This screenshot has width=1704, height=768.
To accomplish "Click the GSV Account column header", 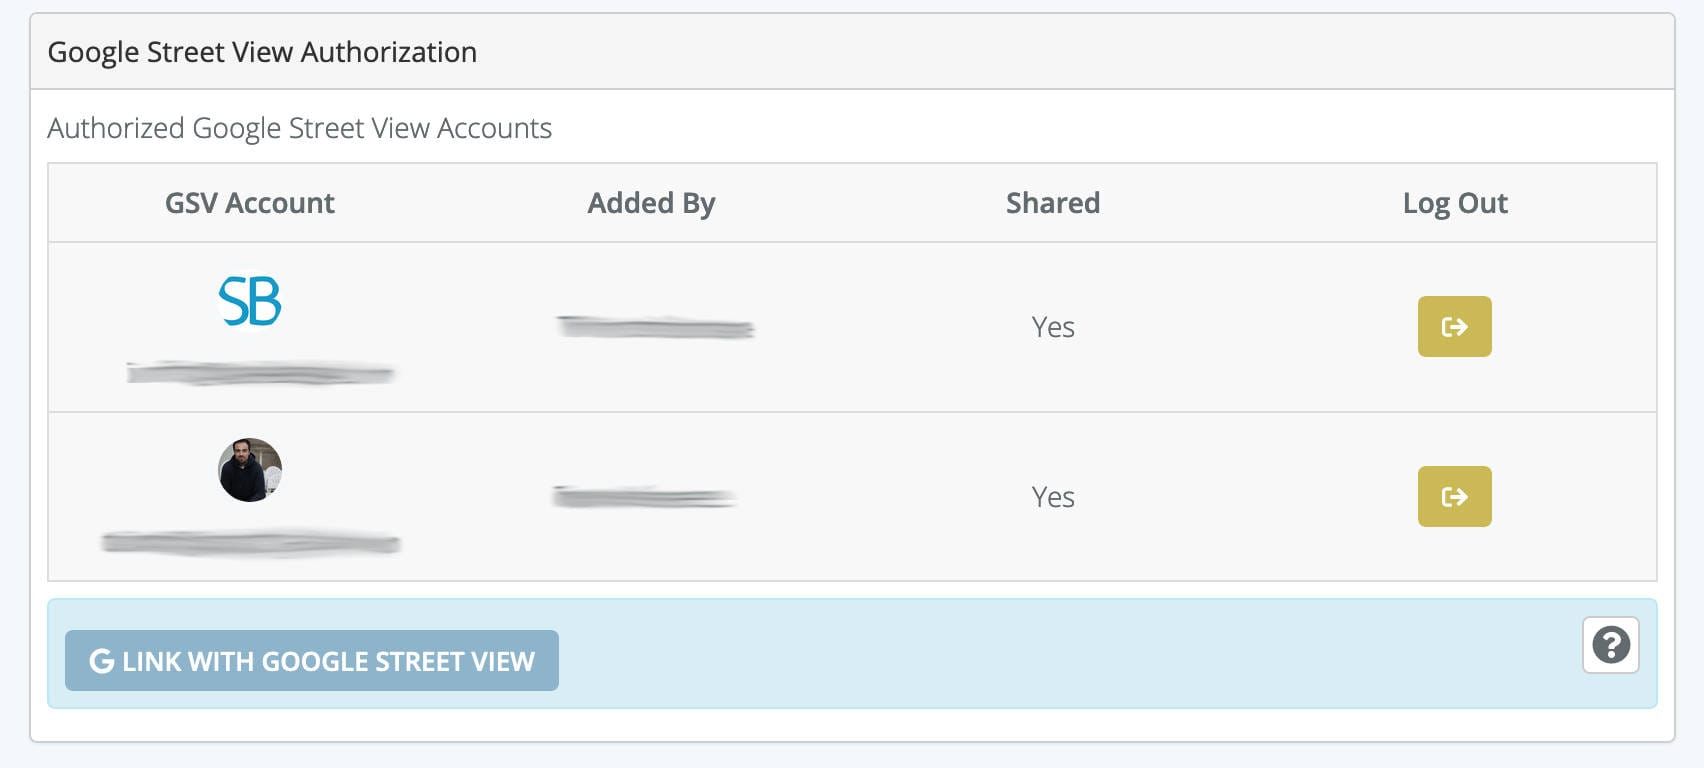I will click(249, 203).
